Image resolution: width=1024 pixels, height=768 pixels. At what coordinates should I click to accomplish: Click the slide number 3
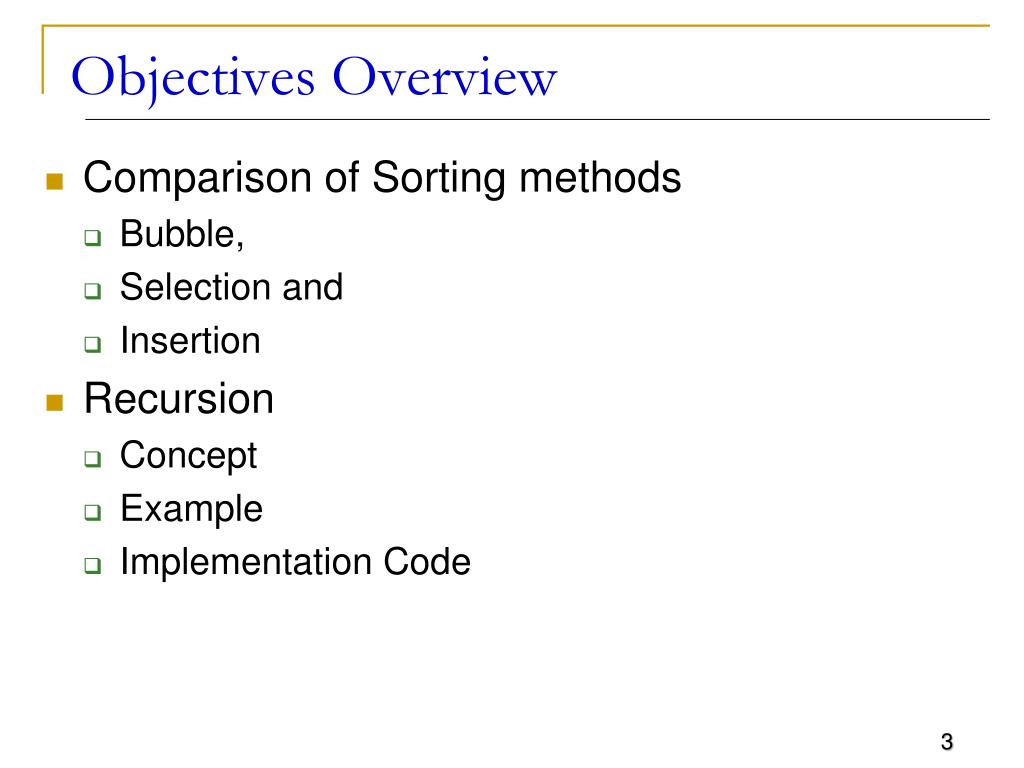click(947, 742)
